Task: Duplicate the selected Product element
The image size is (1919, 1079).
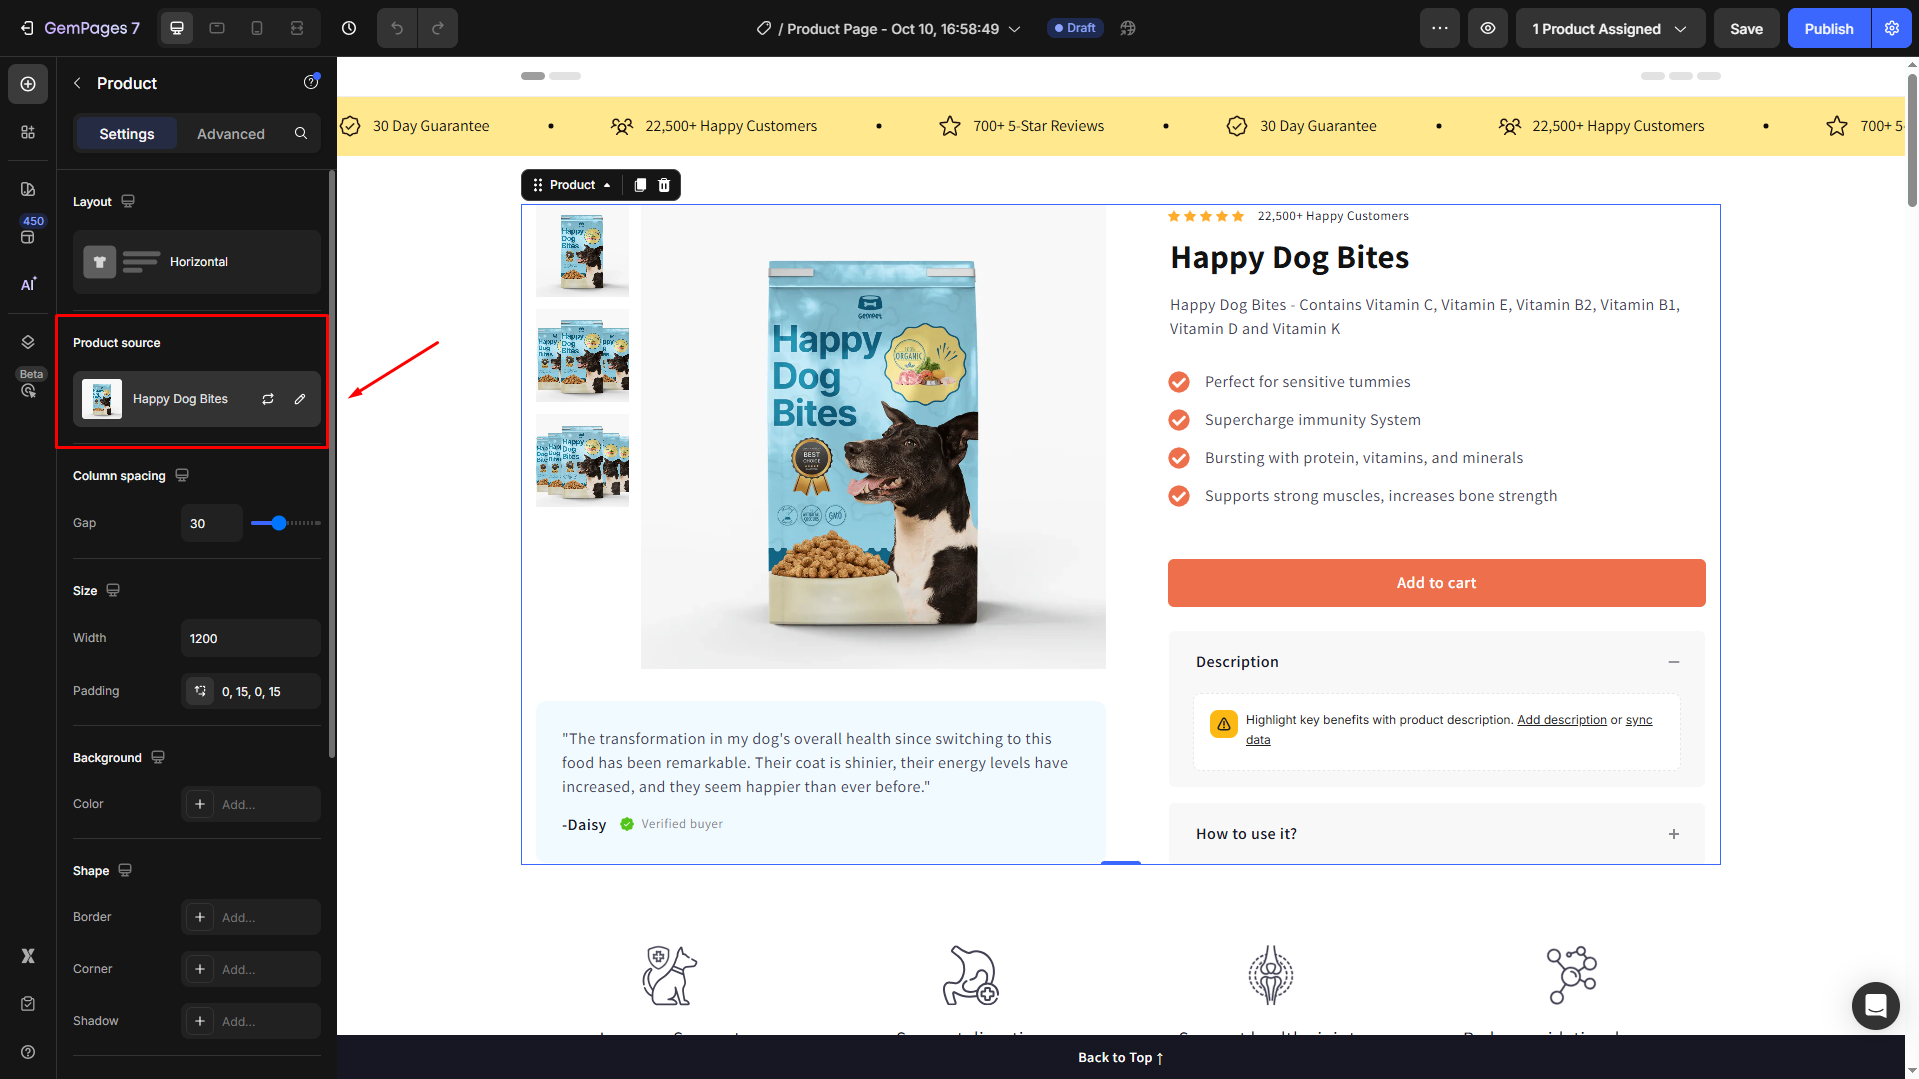Action: 640,185
